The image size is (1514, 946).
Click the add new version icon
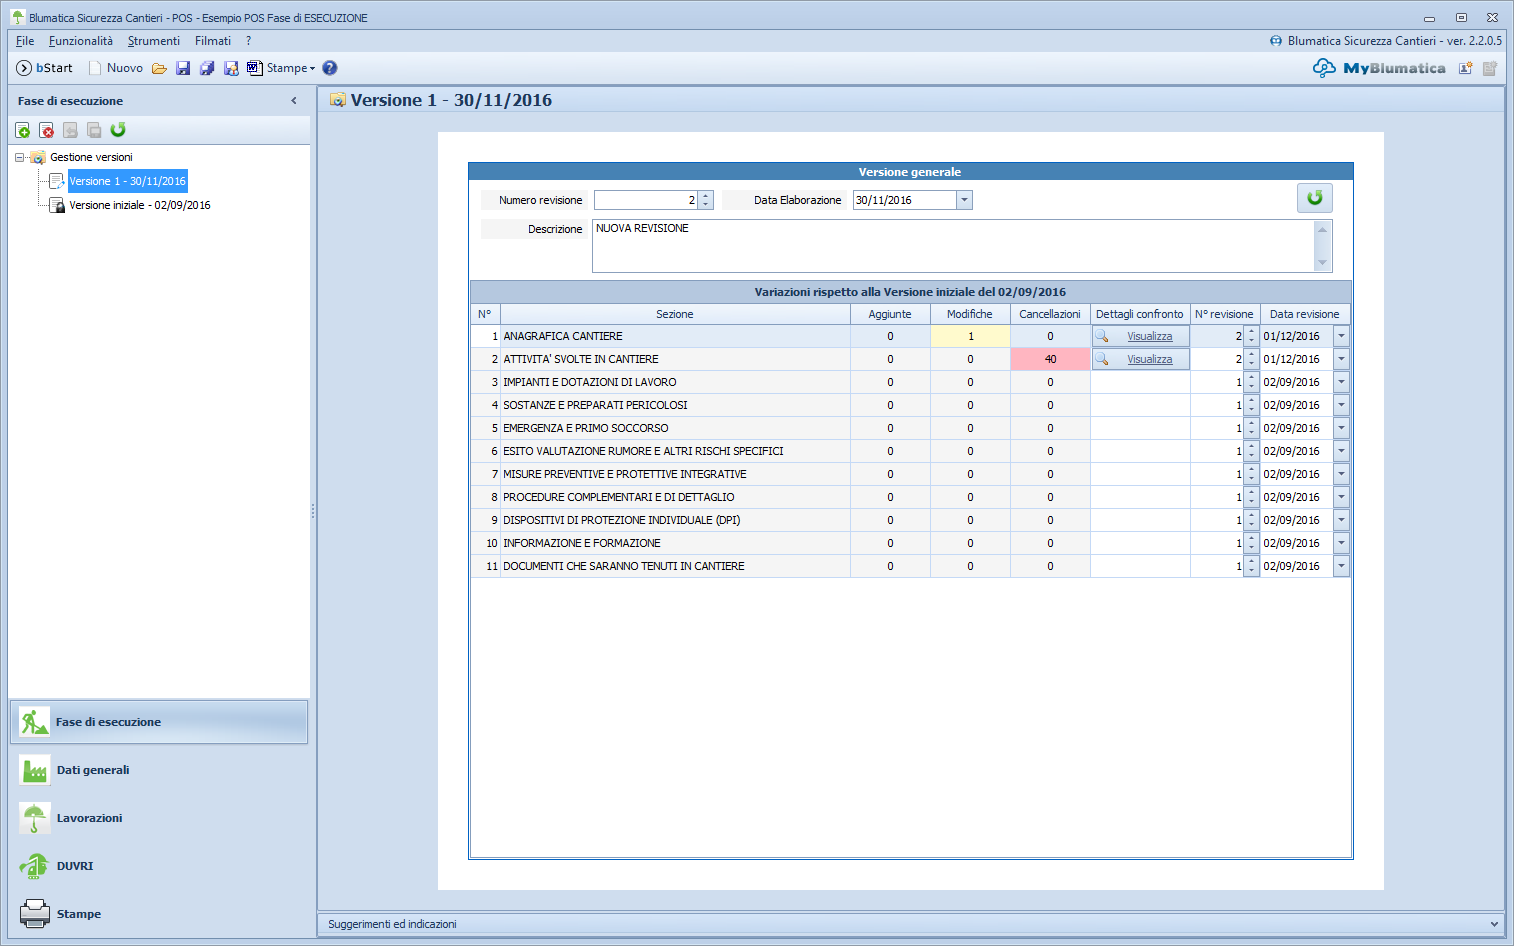coord(22,130)
